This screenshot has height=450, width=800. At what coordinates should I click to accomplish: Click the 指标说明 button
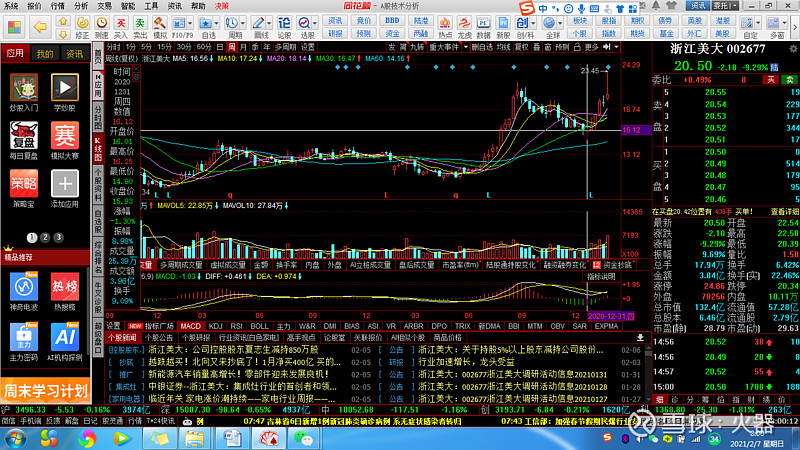(601, 277)
